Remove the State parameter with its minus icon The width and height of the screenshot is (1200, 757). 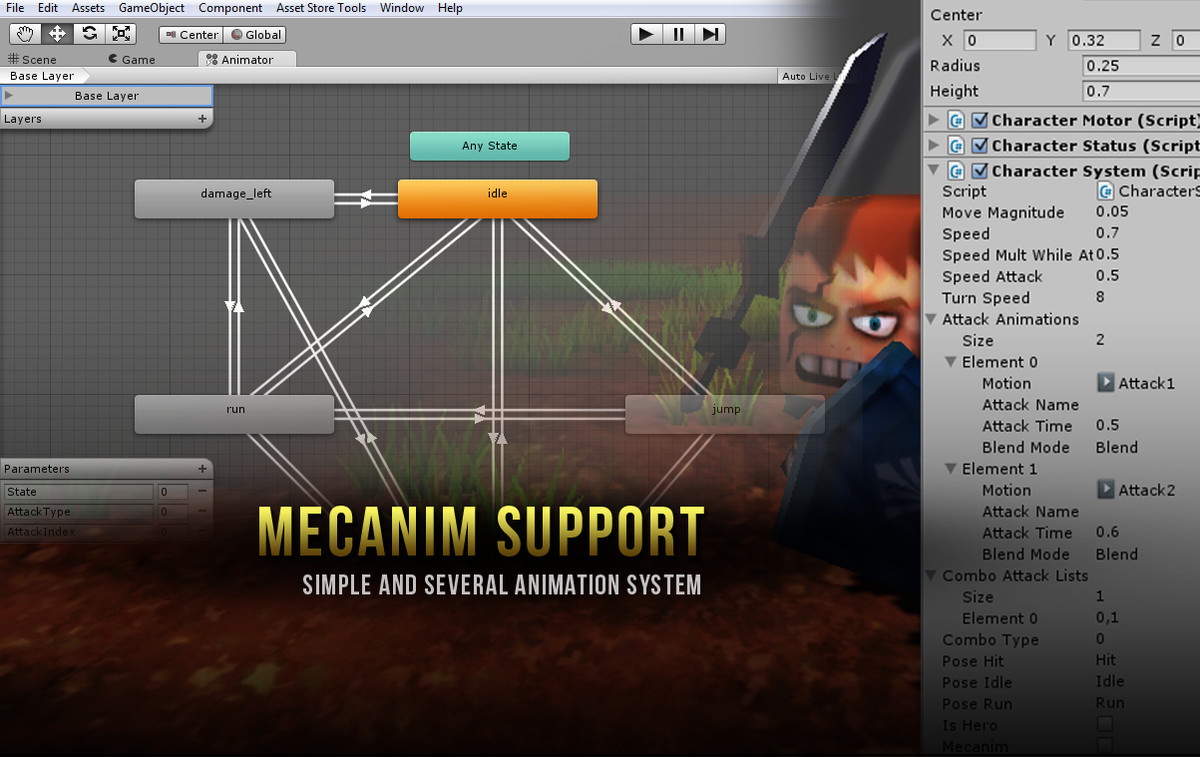click(202, 491)
